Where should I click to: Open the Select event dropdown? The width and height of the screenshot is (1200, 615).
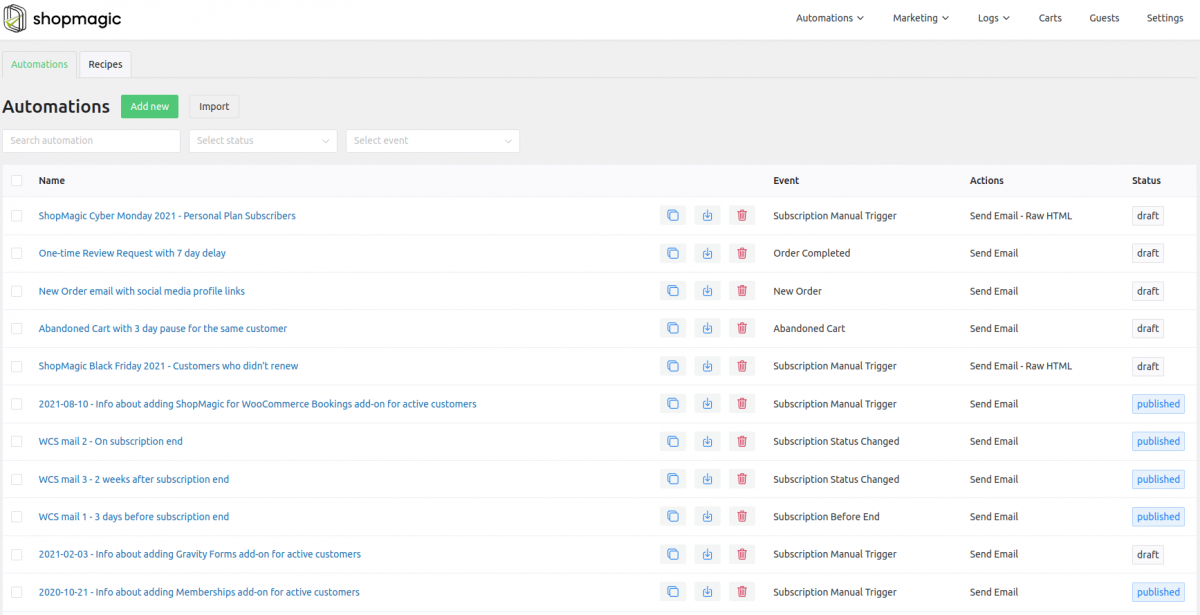pyautogui.click(x=432, y=141)
